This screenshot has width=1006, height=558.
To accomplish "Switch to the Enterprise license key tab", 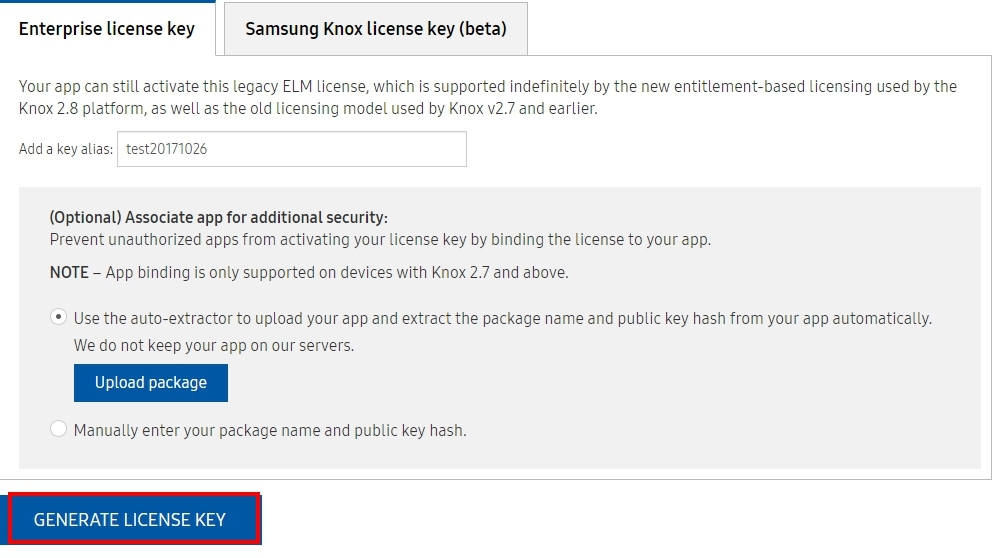I will 107,29.
